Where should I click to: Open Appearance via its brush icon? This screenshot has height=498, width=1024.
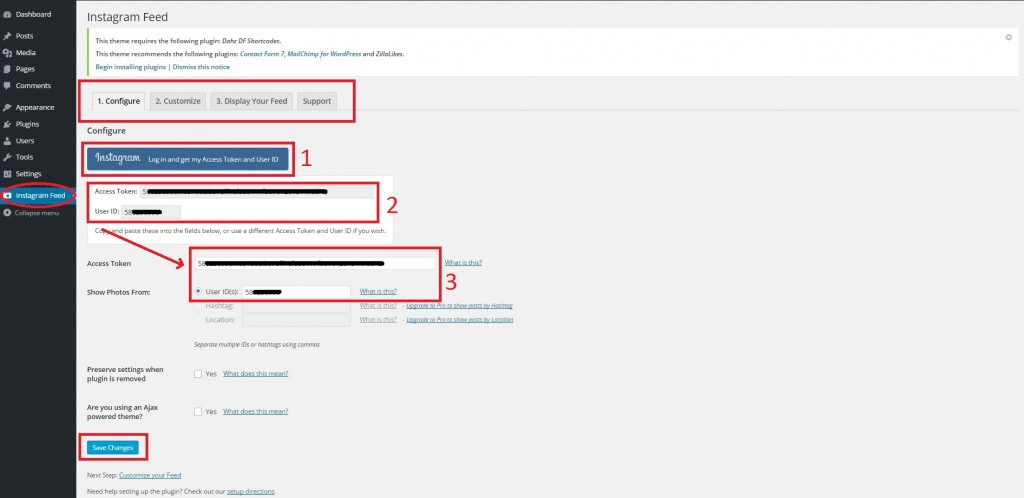(8, 107)
